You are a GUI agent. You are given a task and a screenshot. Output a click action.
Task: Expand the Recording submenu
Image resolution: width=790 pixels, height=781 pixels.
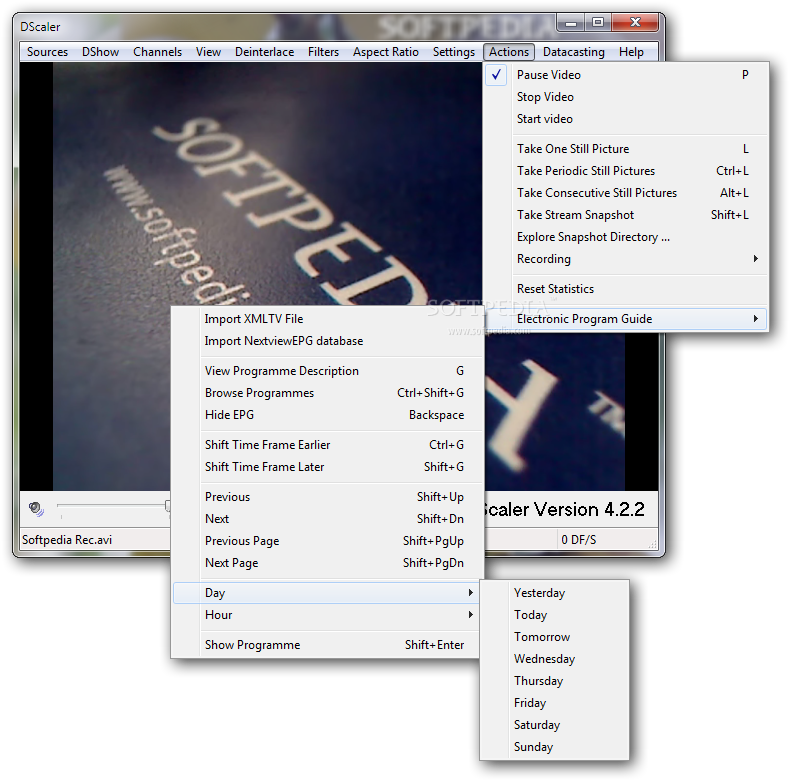626,259
